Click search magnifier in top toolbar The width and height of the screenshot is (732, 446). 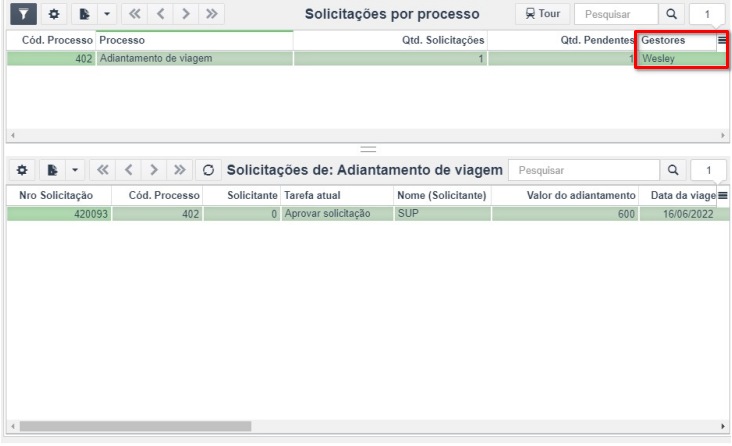pos(671,14)
